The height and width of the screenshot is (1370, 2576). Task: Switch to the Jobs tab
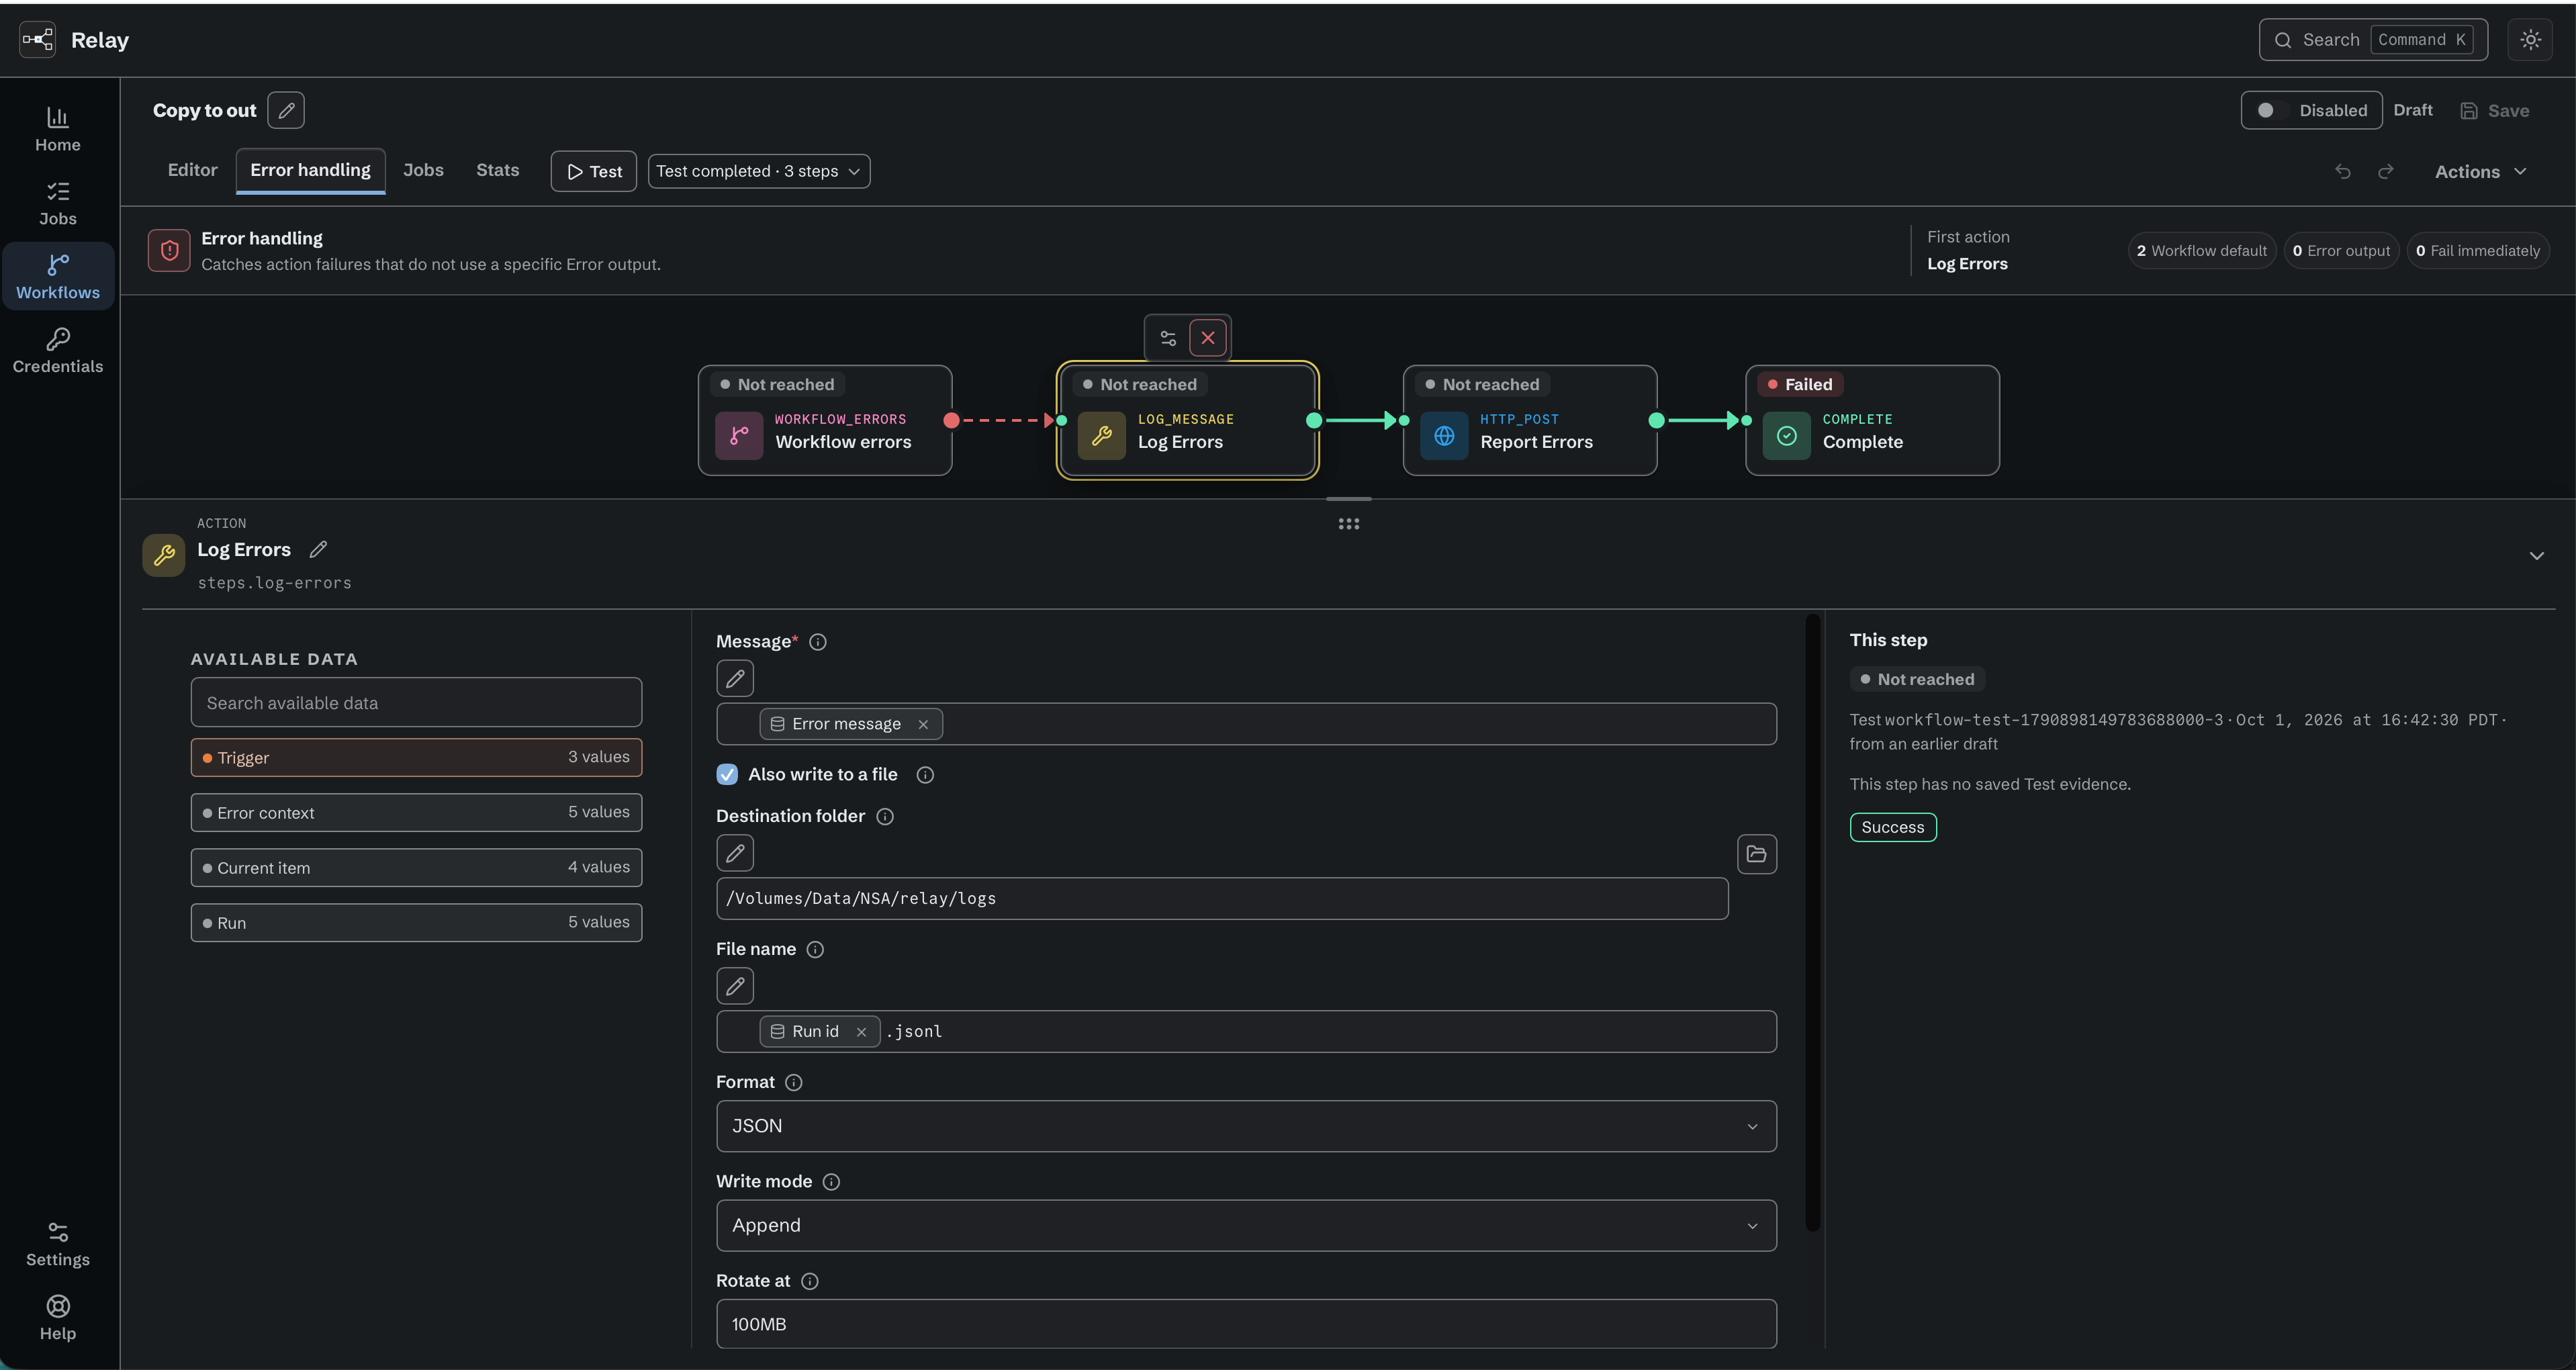tap(423, 170)
